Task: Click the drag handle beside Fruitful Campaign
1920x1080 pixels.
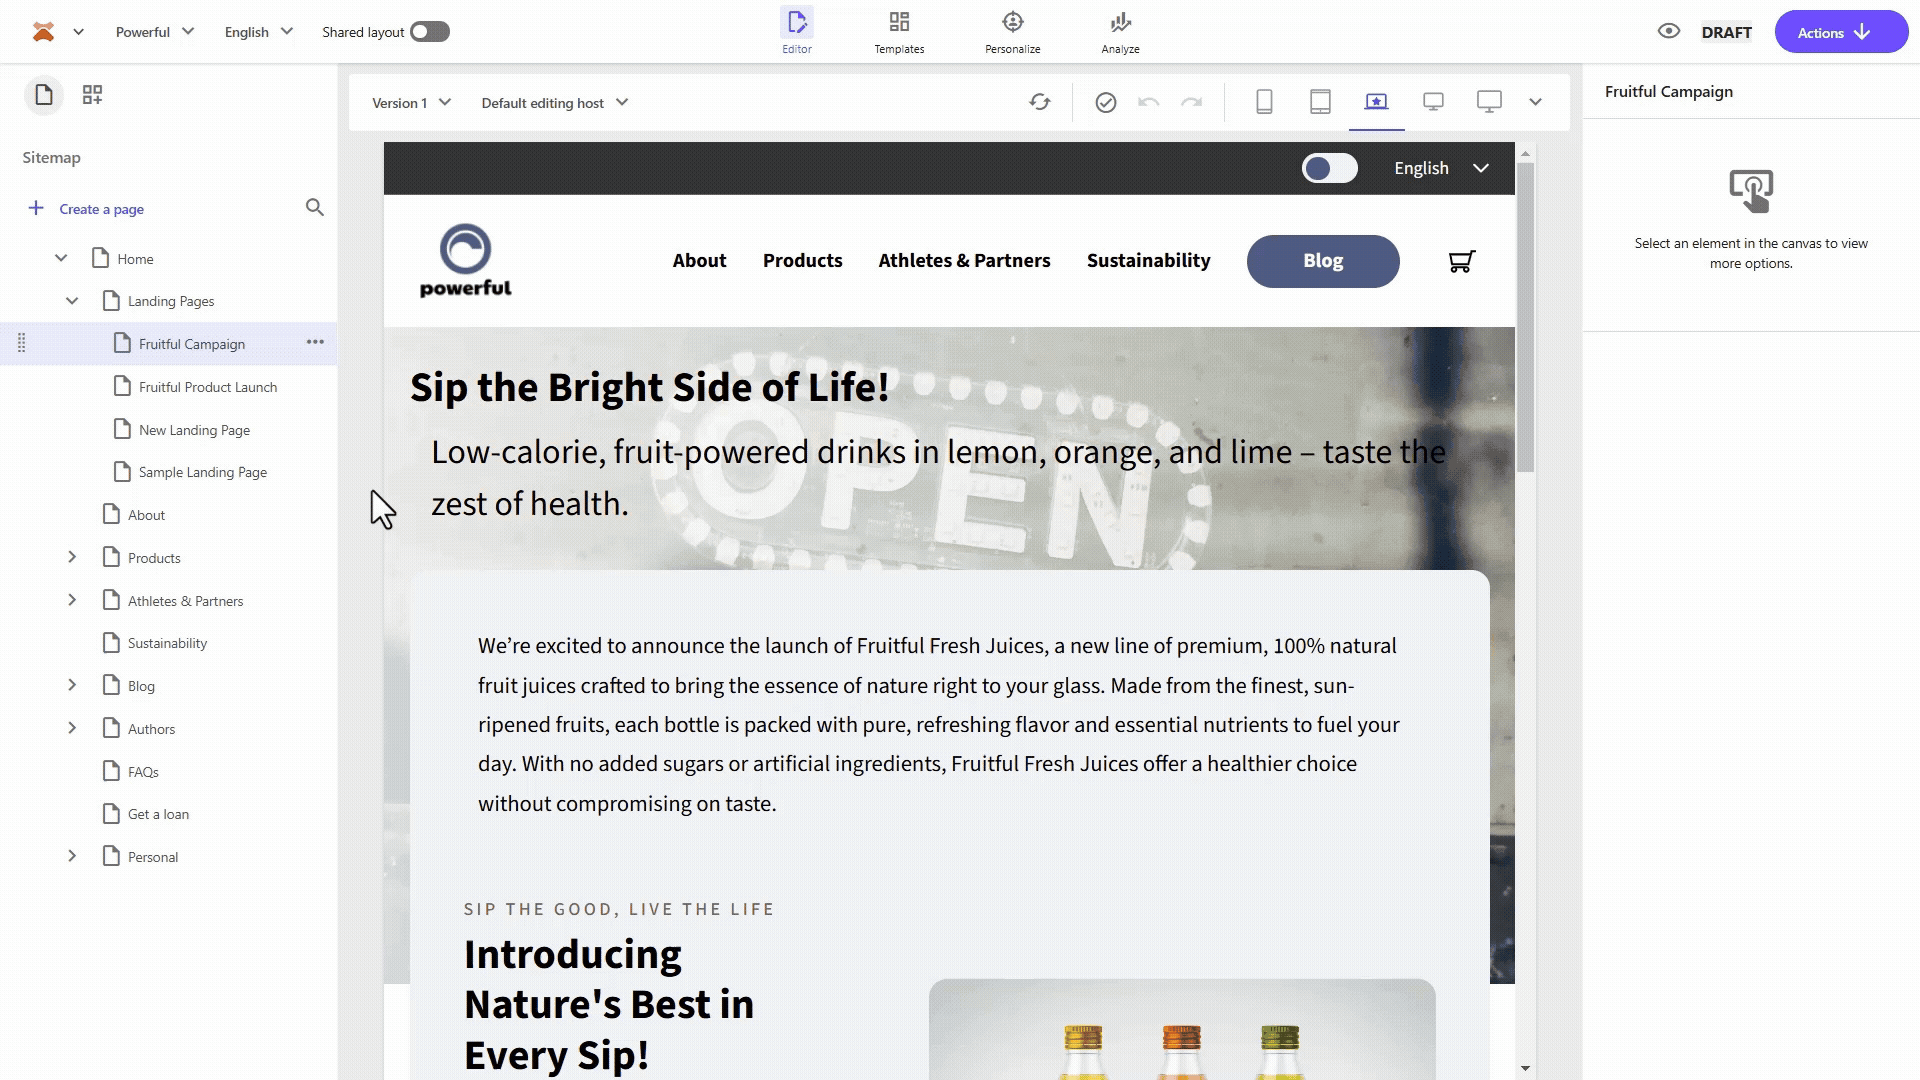Action: pyautogui.click(x=22, y=343)
